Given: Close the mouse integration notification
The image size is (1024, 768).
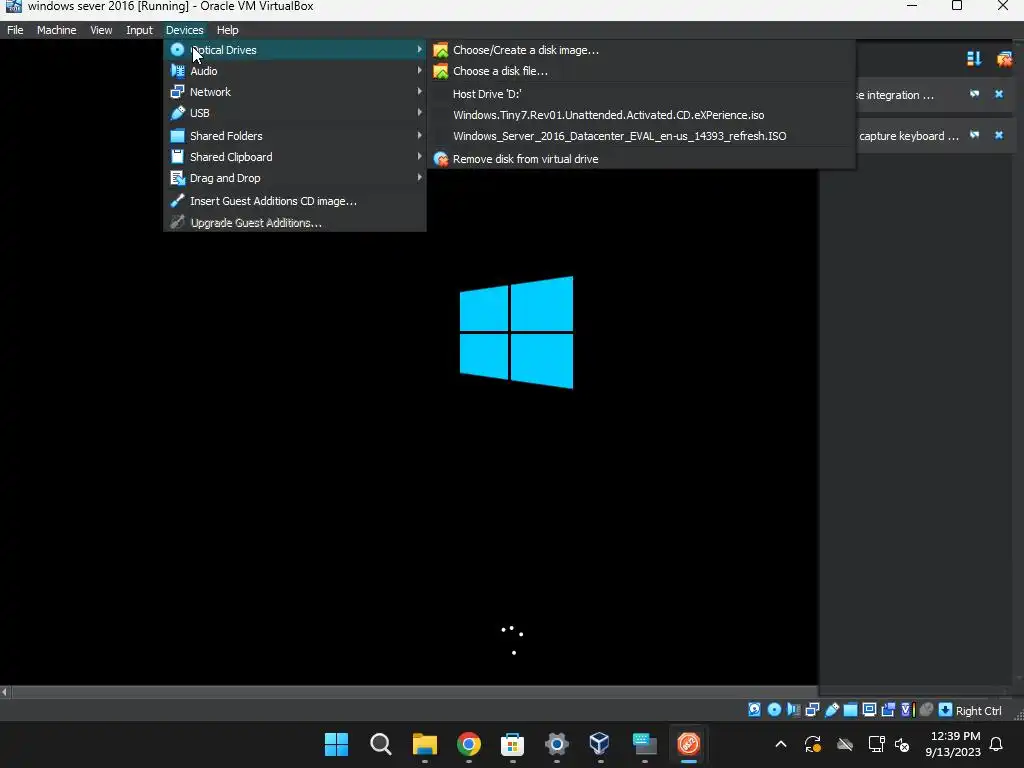Looking at the screenshot, I should pos(999,94).
